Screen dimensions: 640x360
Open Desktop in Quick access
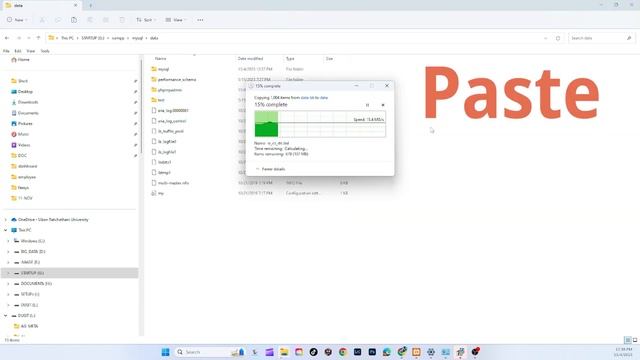[25, 91]
